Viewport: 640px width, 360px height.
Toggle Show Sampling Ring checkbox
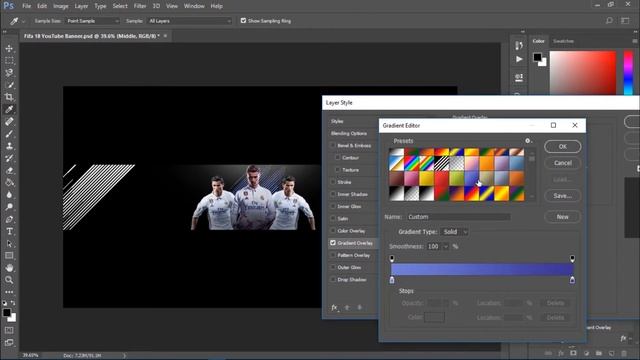click(243, 21)
